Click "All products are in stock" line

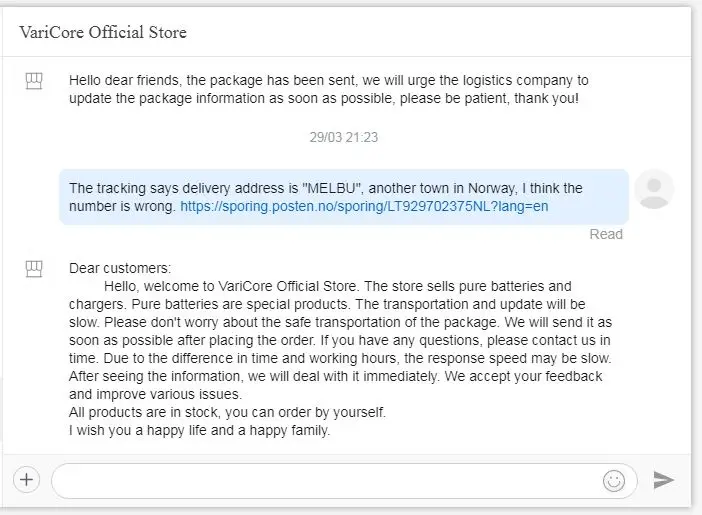pyautogui.click(x=227, y=412)
